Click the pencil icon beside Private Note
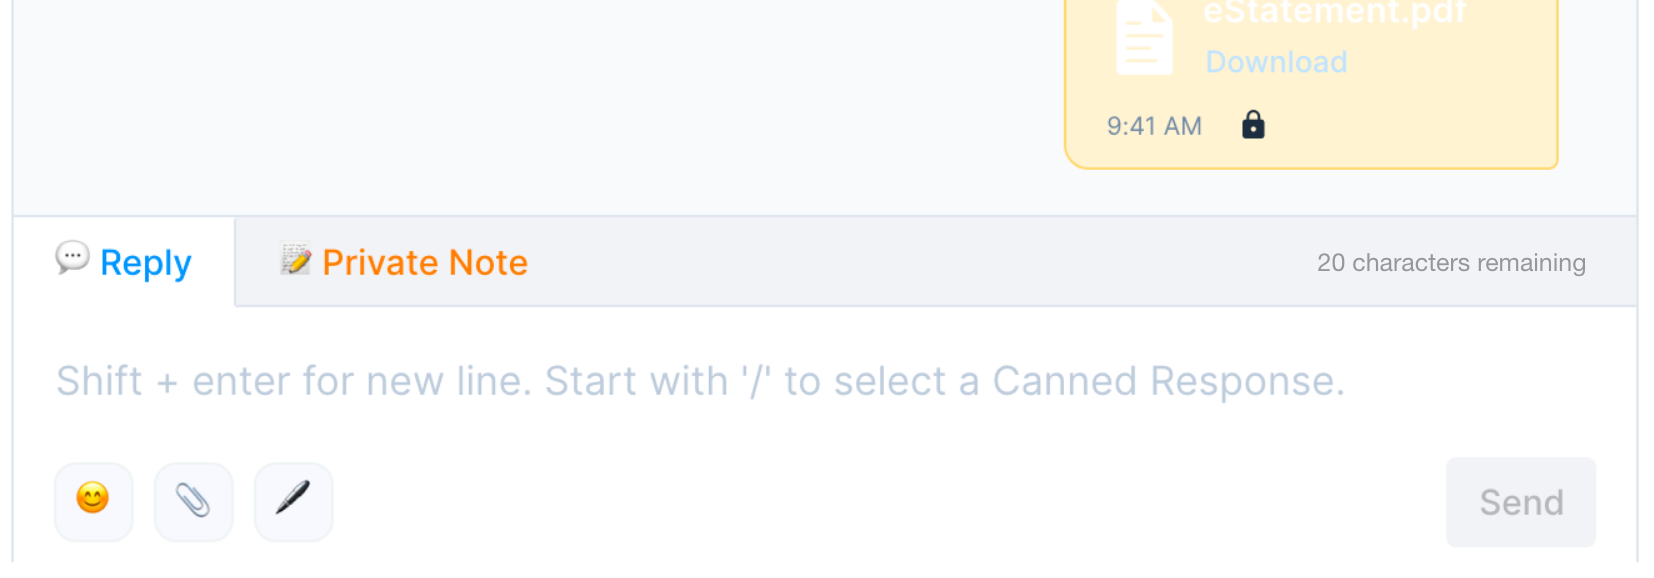1654x578 pixels. (296, 261)
